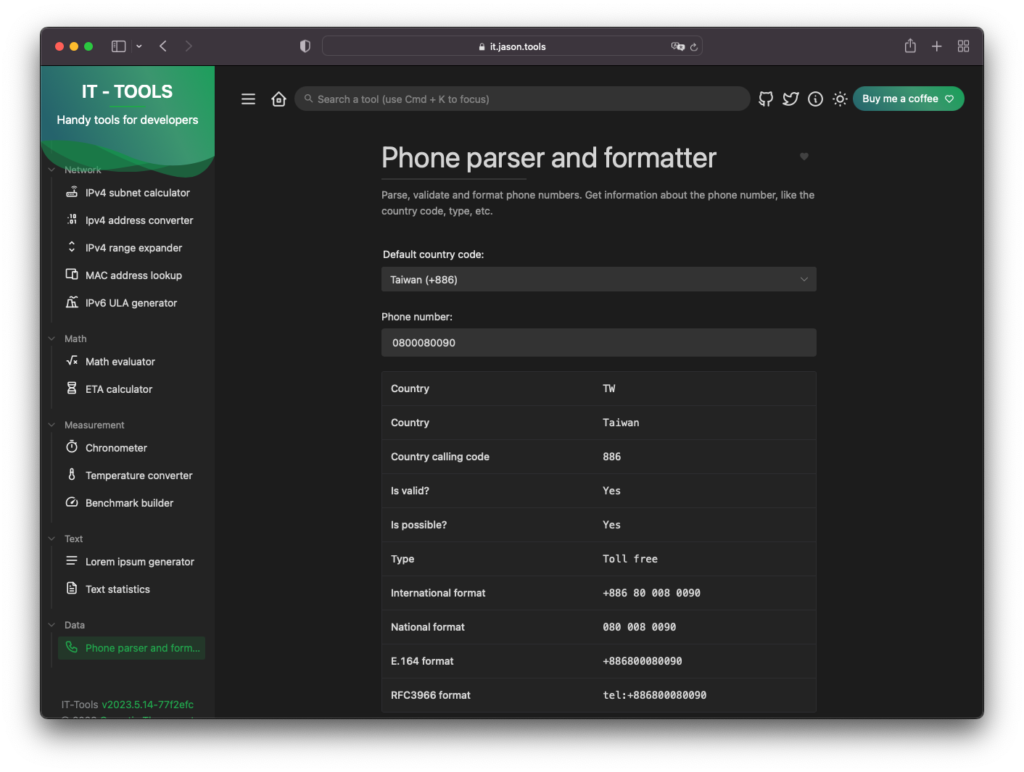Open a new Safari tab

tap(936, 46)
